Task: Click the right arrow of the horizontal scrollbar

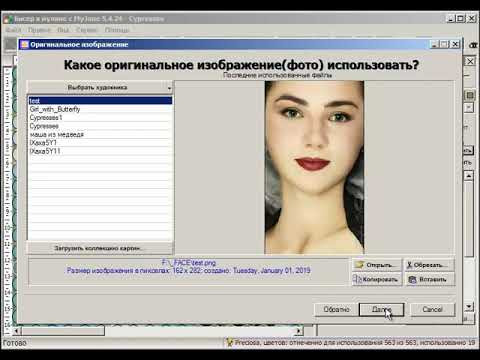Action: [x=299, y=331]
